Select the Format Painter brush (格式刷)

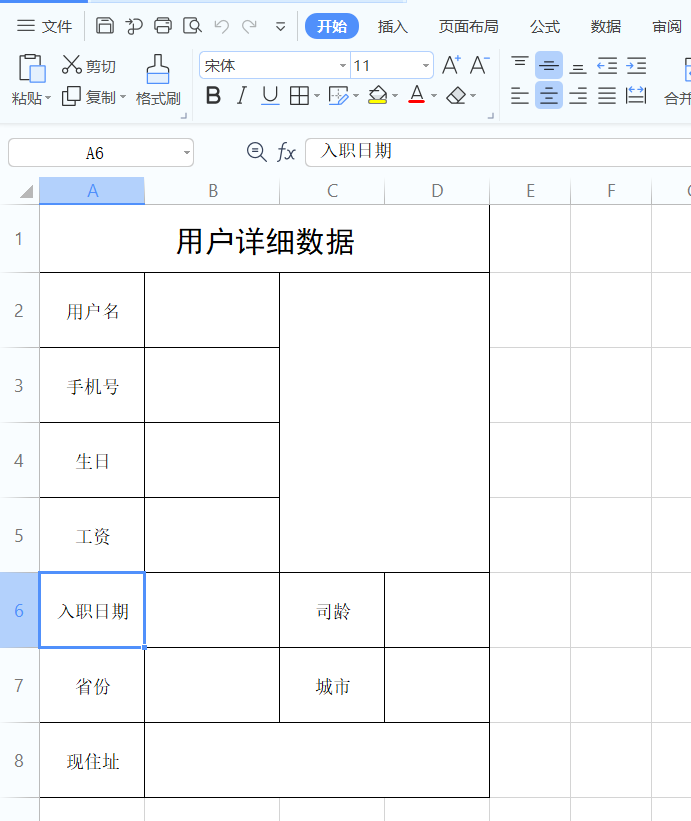[158, 80]
